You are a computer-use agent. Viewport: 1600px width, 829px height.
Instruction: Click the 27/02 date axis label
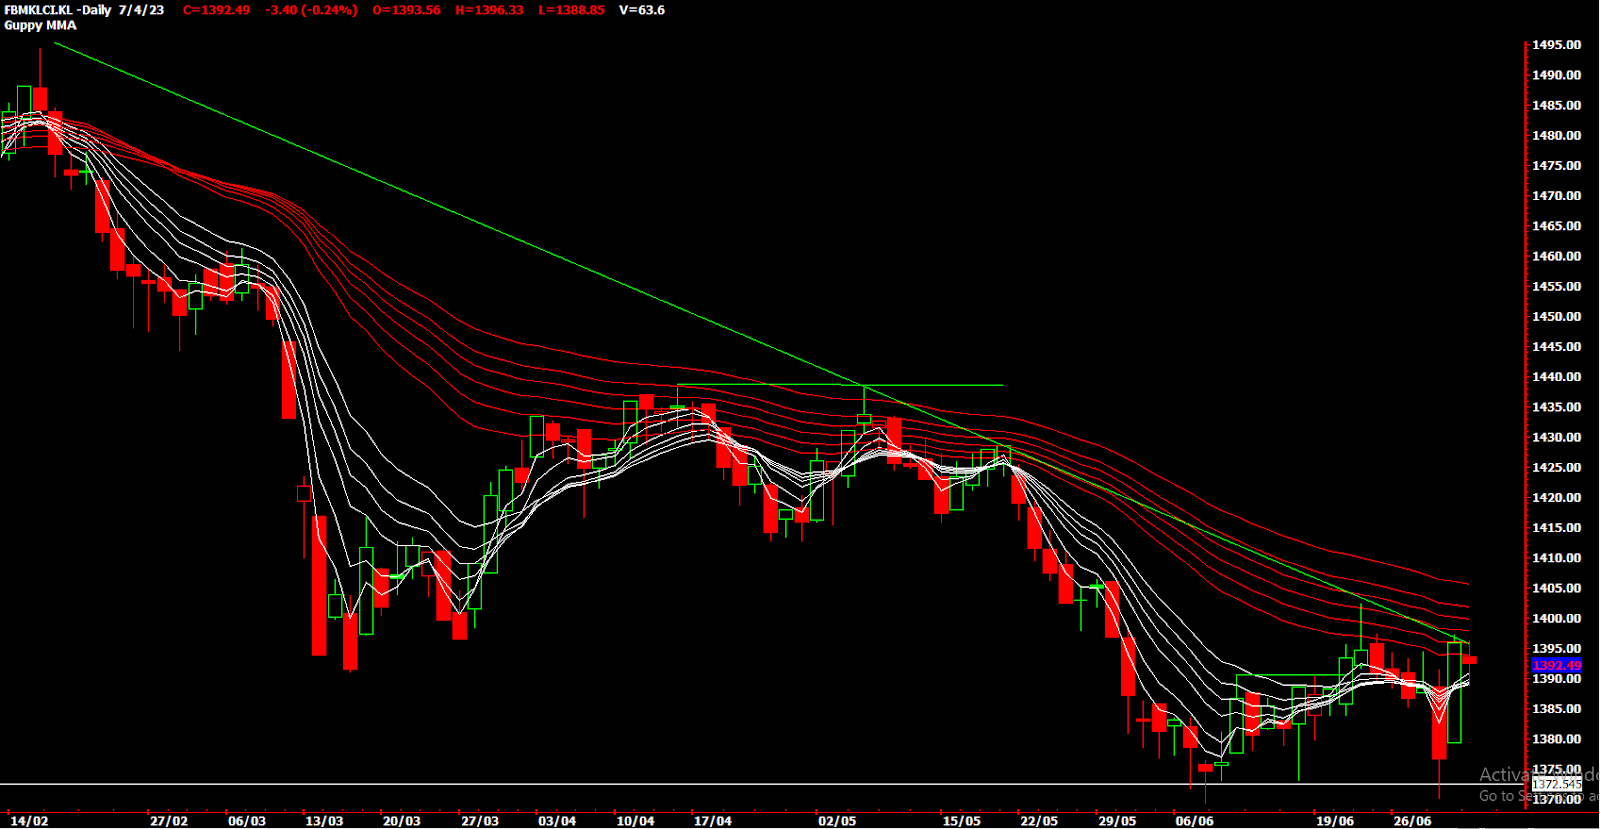click(169, 821)
